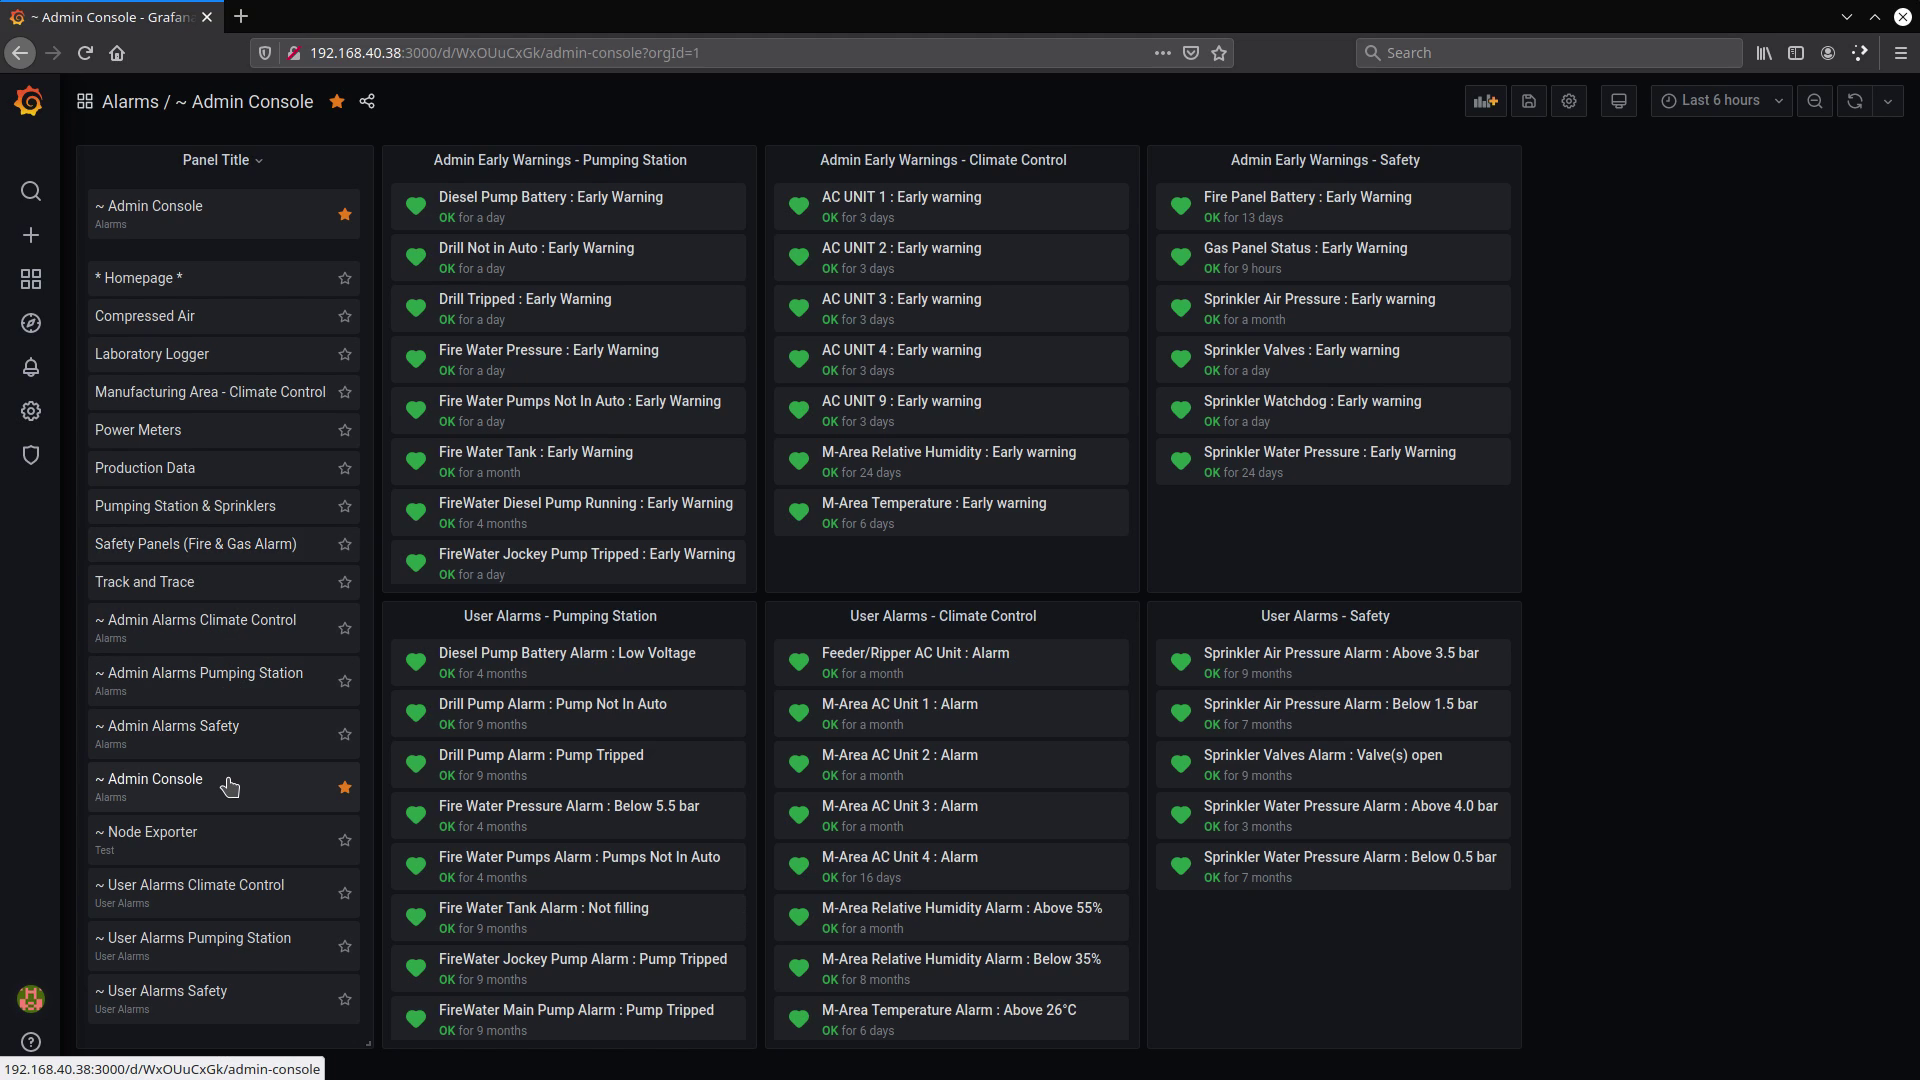Unstar Admin Console in dashboard header
This screenshot has width=1920, height=1080.
337,101
